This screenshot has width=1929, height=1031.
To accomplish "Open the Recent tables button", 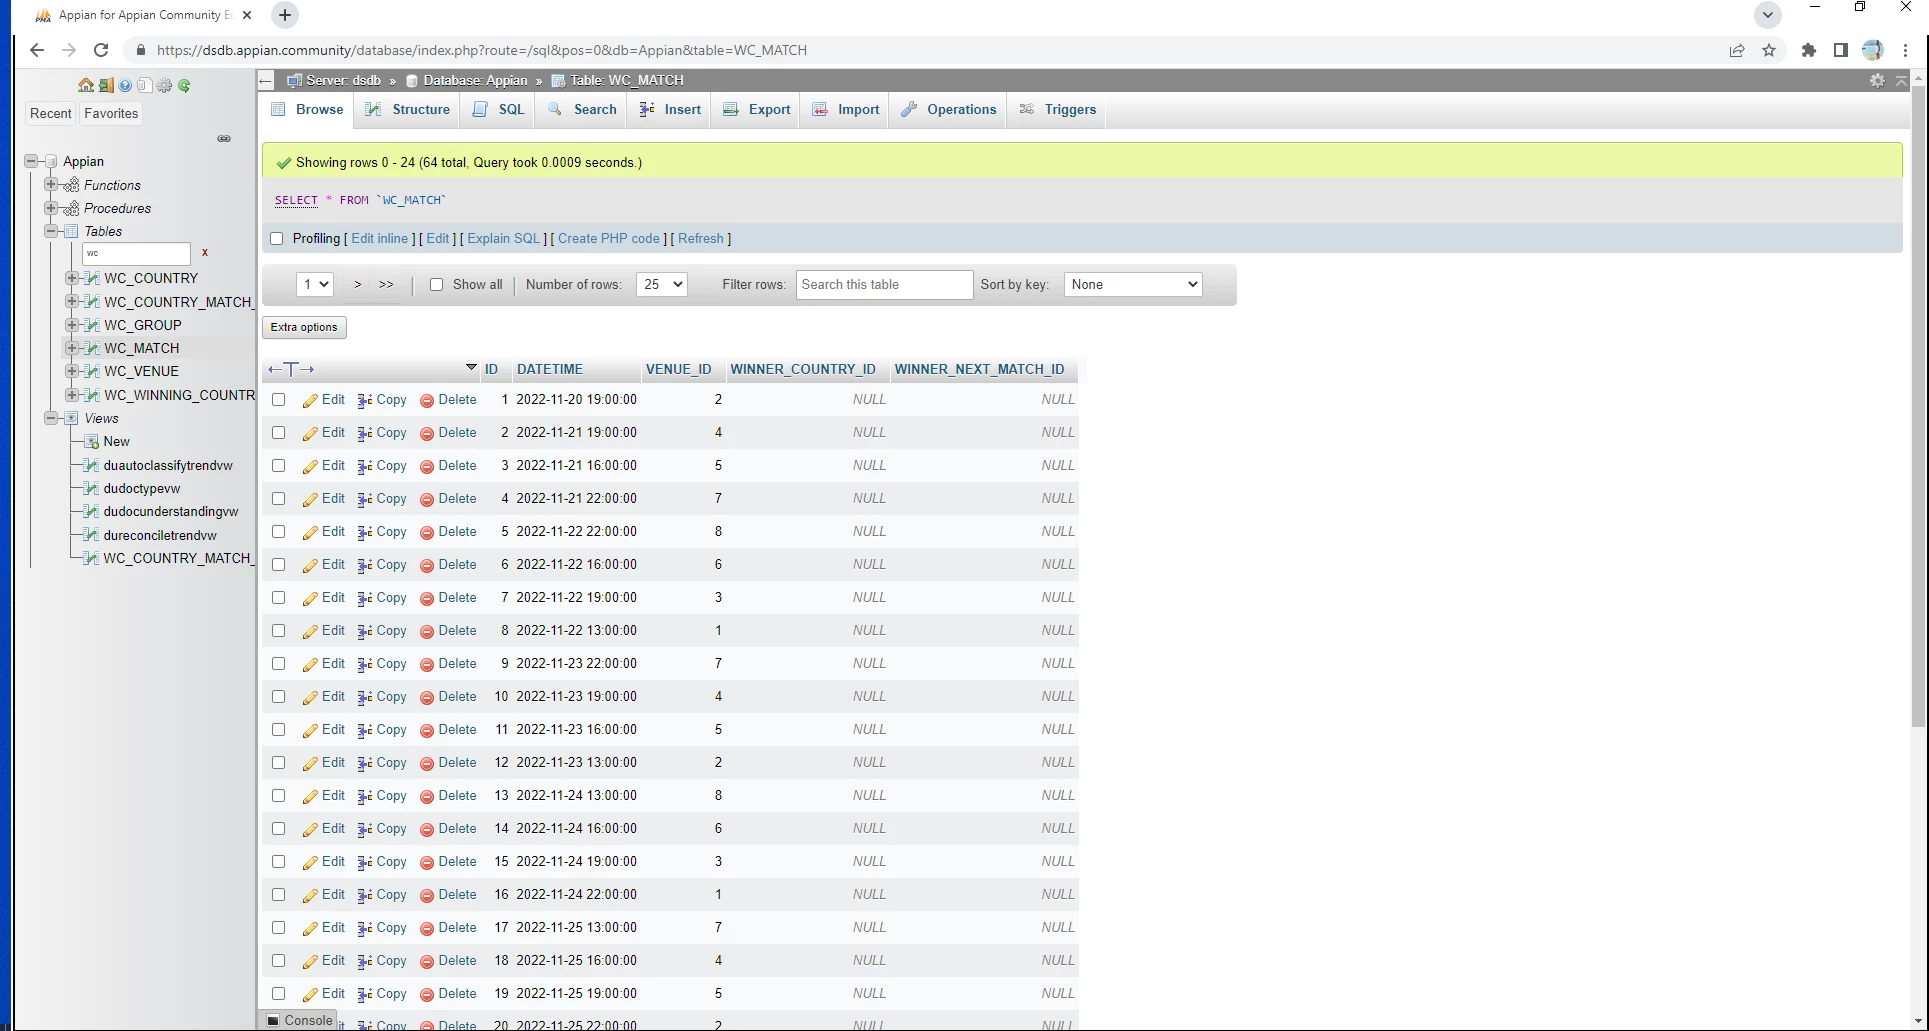I will pos(51,114).
